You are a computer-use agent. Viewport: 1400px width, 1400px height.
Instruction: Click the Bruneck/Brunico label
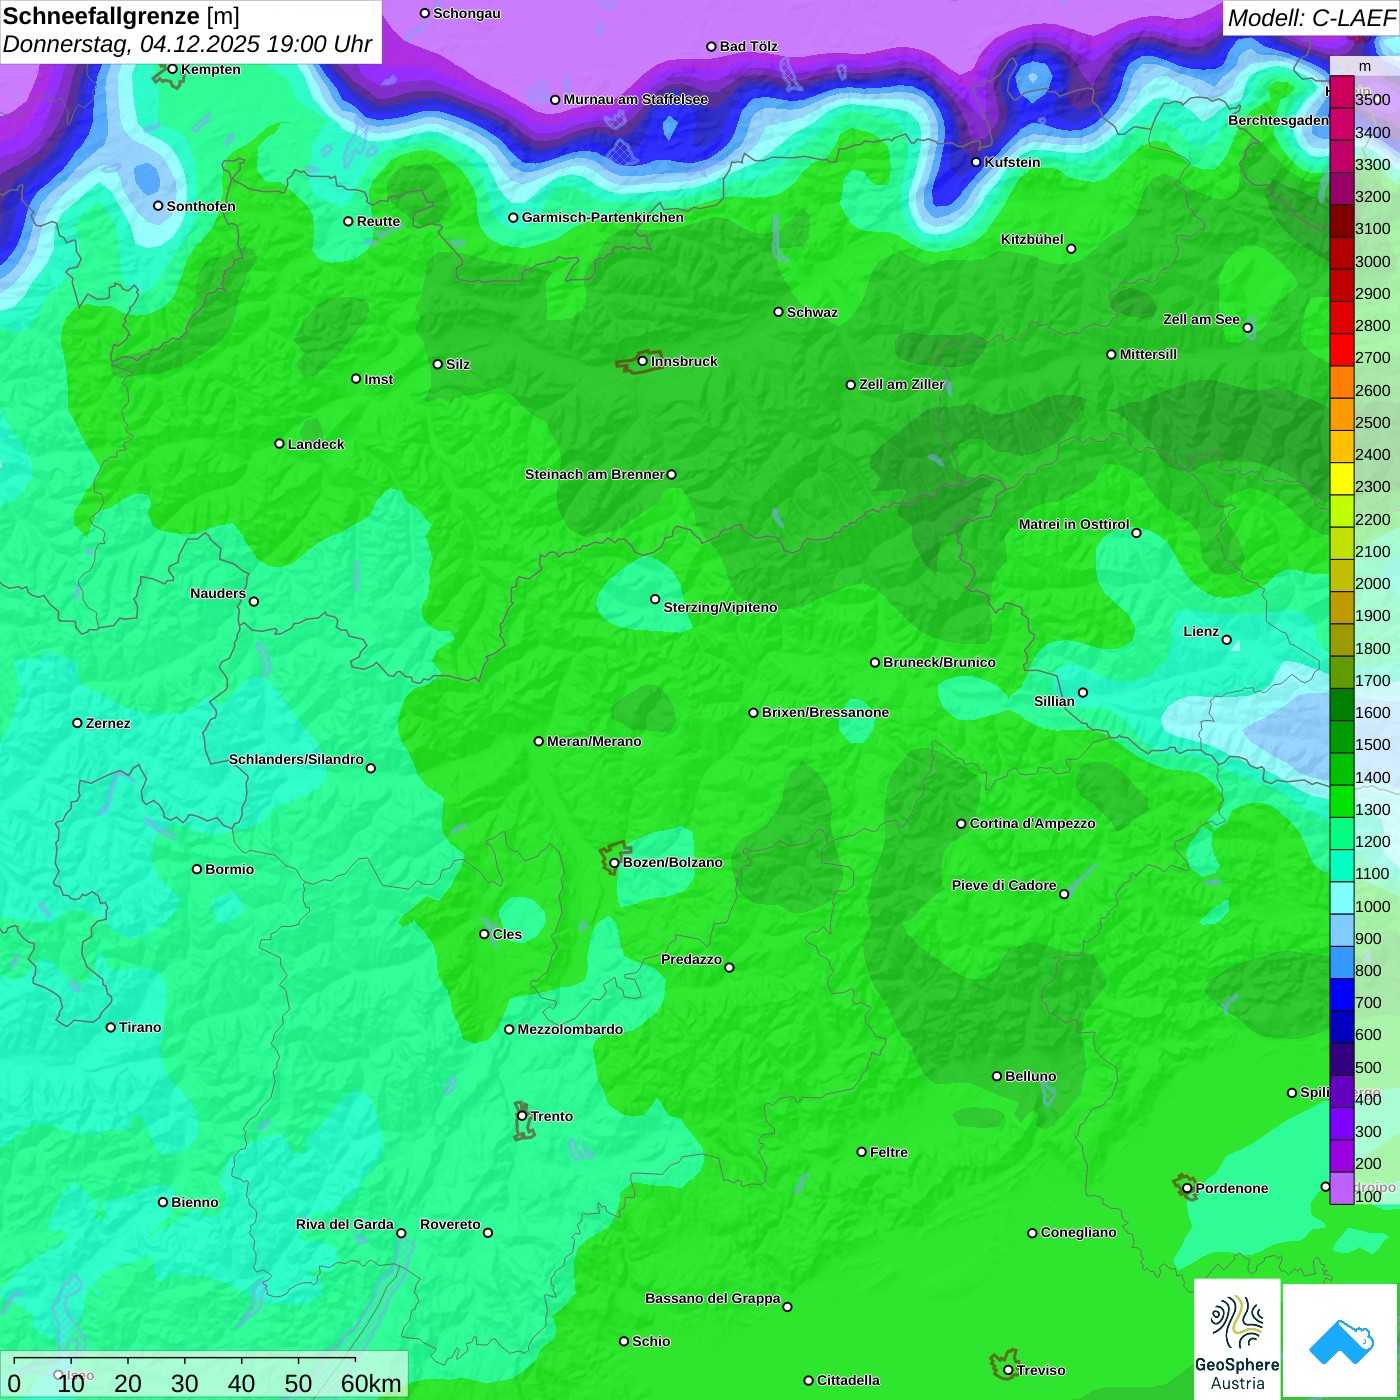tap(939, 662)
